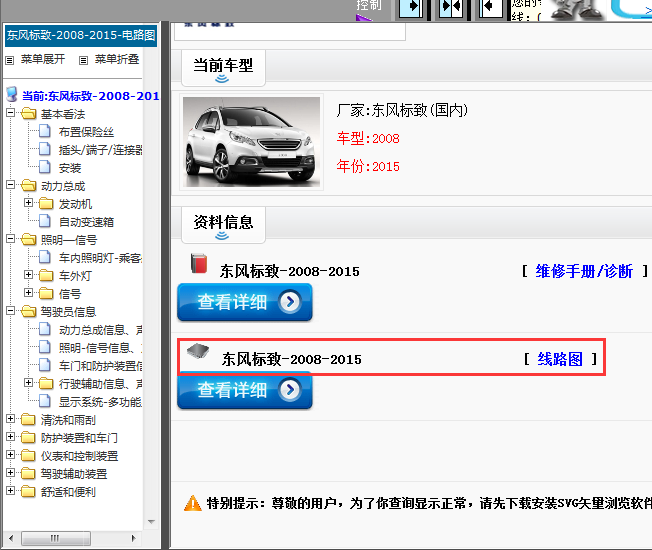Open the 维修手册/诊断 link
652x550 pixels.
pos(584,271)
